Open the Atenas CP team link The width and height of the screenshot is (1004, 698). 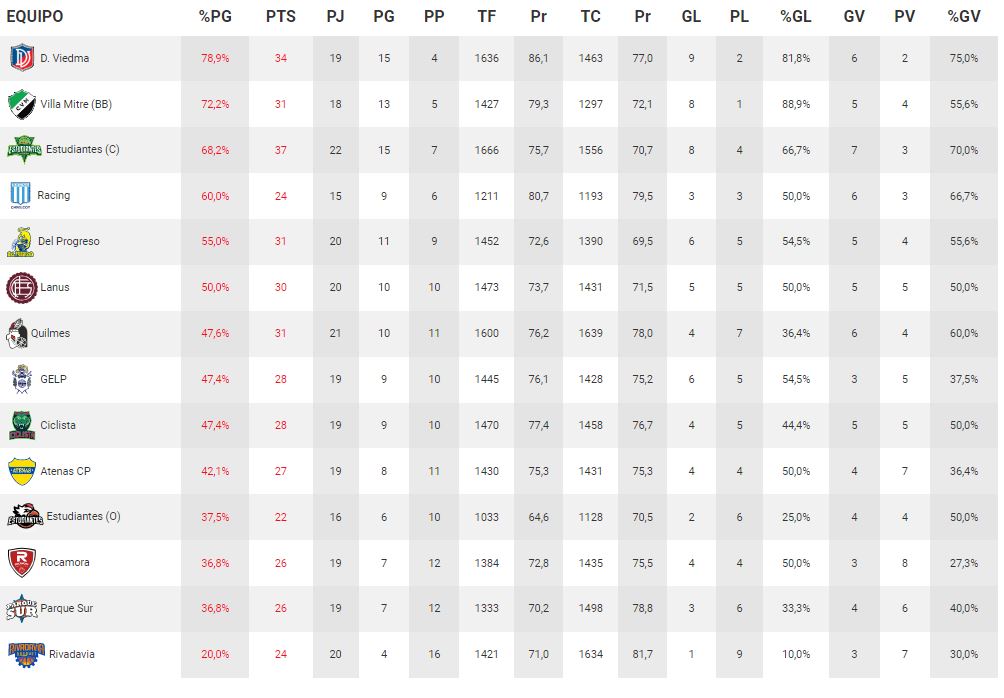tap(65, 471)
